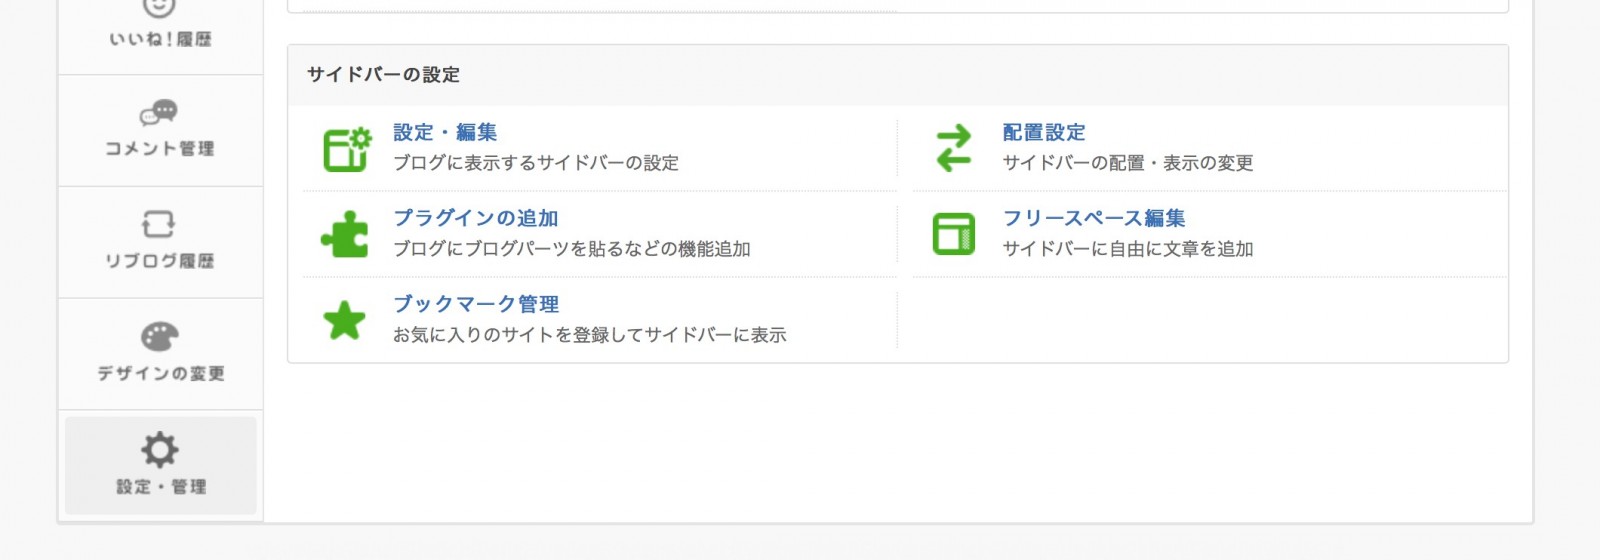This screenshot has height=560, width=1600.
Task: Select the 設定・管理 sidebar menu label
Action: point(161,486)
